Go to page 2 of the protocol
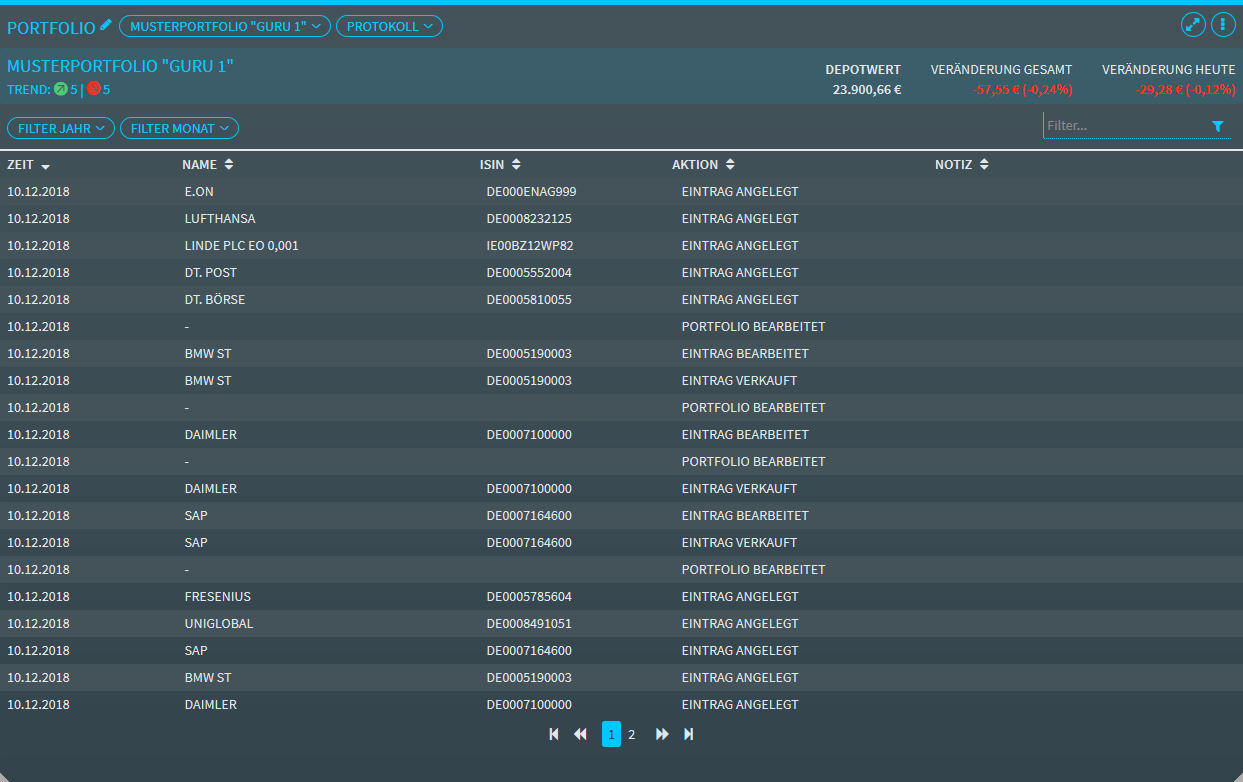This screenshot has height=782, width=1243. (631, 734)
